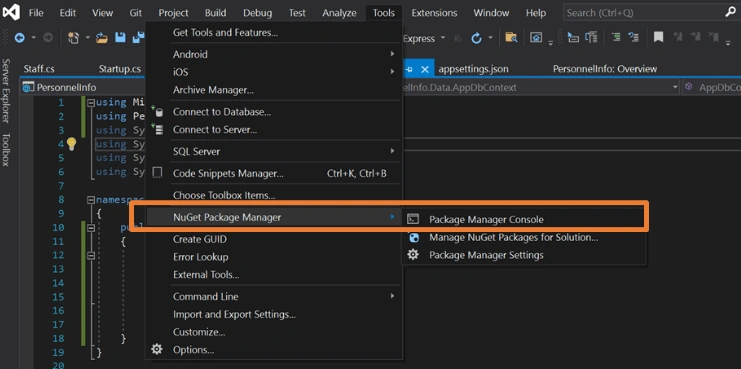This screenshot has width=741, height=369.
Task: Open the Toolbox side panel
Action: coord(6,150)
